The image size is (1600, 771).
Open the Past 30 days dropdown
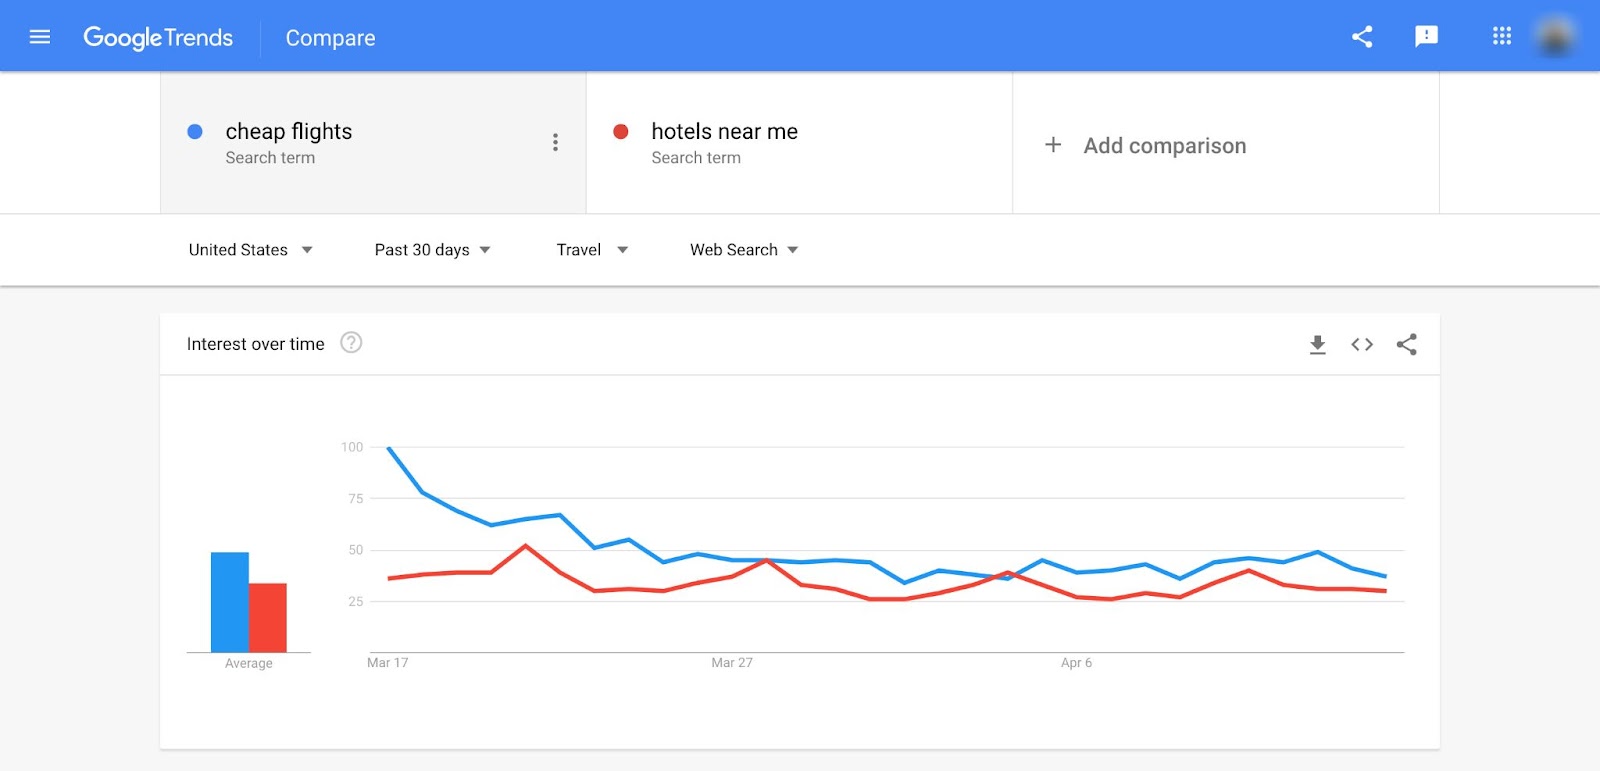pyautogui.click(x=432, y=250)
